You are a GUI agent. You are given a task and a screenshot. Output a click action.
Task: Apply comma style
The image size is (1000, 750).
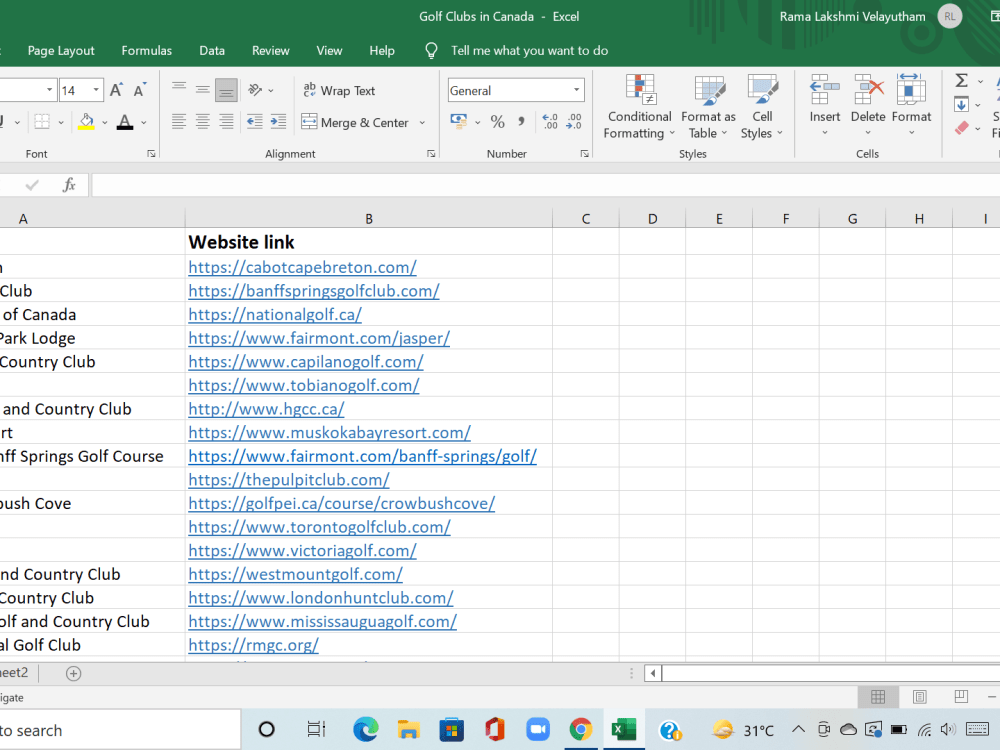tap(521, 121)
